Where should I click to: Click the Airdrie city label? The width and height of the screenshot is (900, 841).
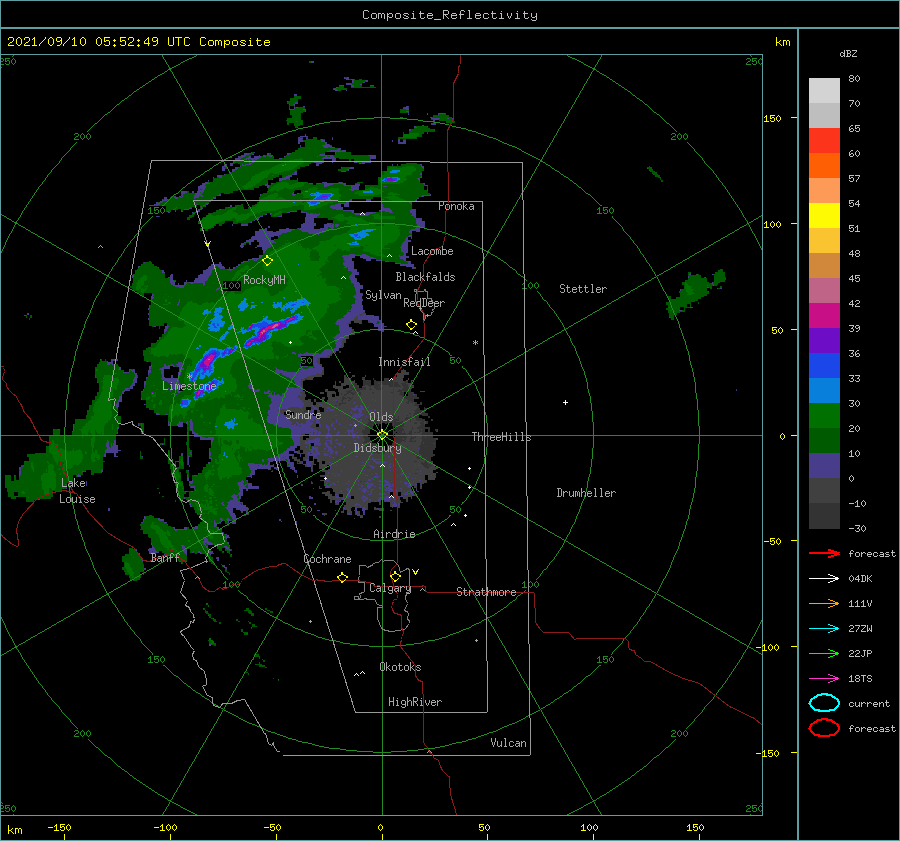tap(394, 534)
